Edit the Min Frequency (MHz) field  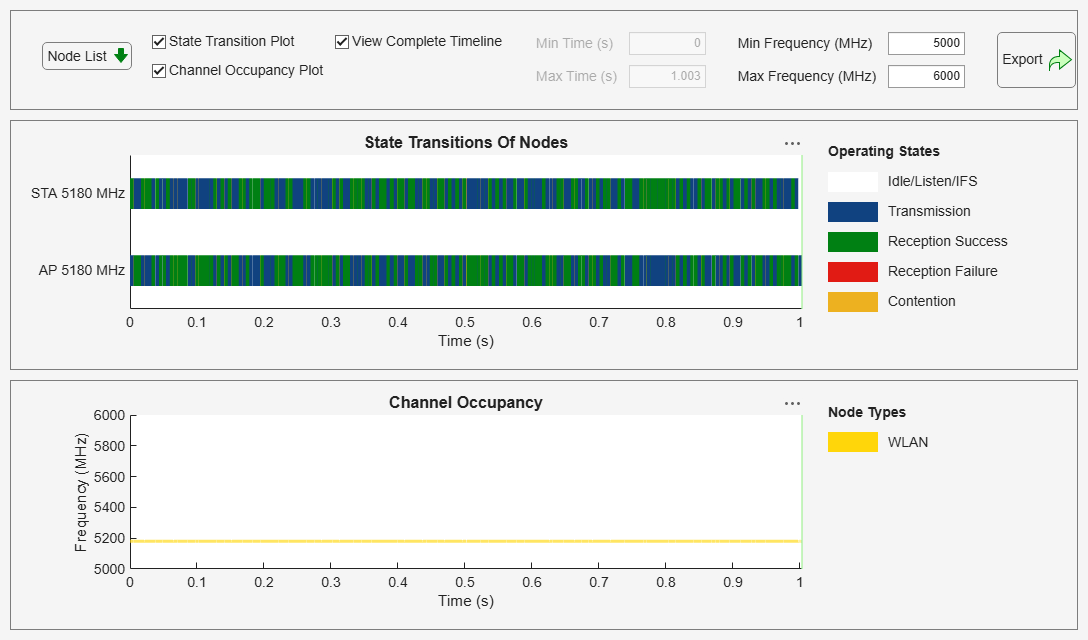coord(926,43)
